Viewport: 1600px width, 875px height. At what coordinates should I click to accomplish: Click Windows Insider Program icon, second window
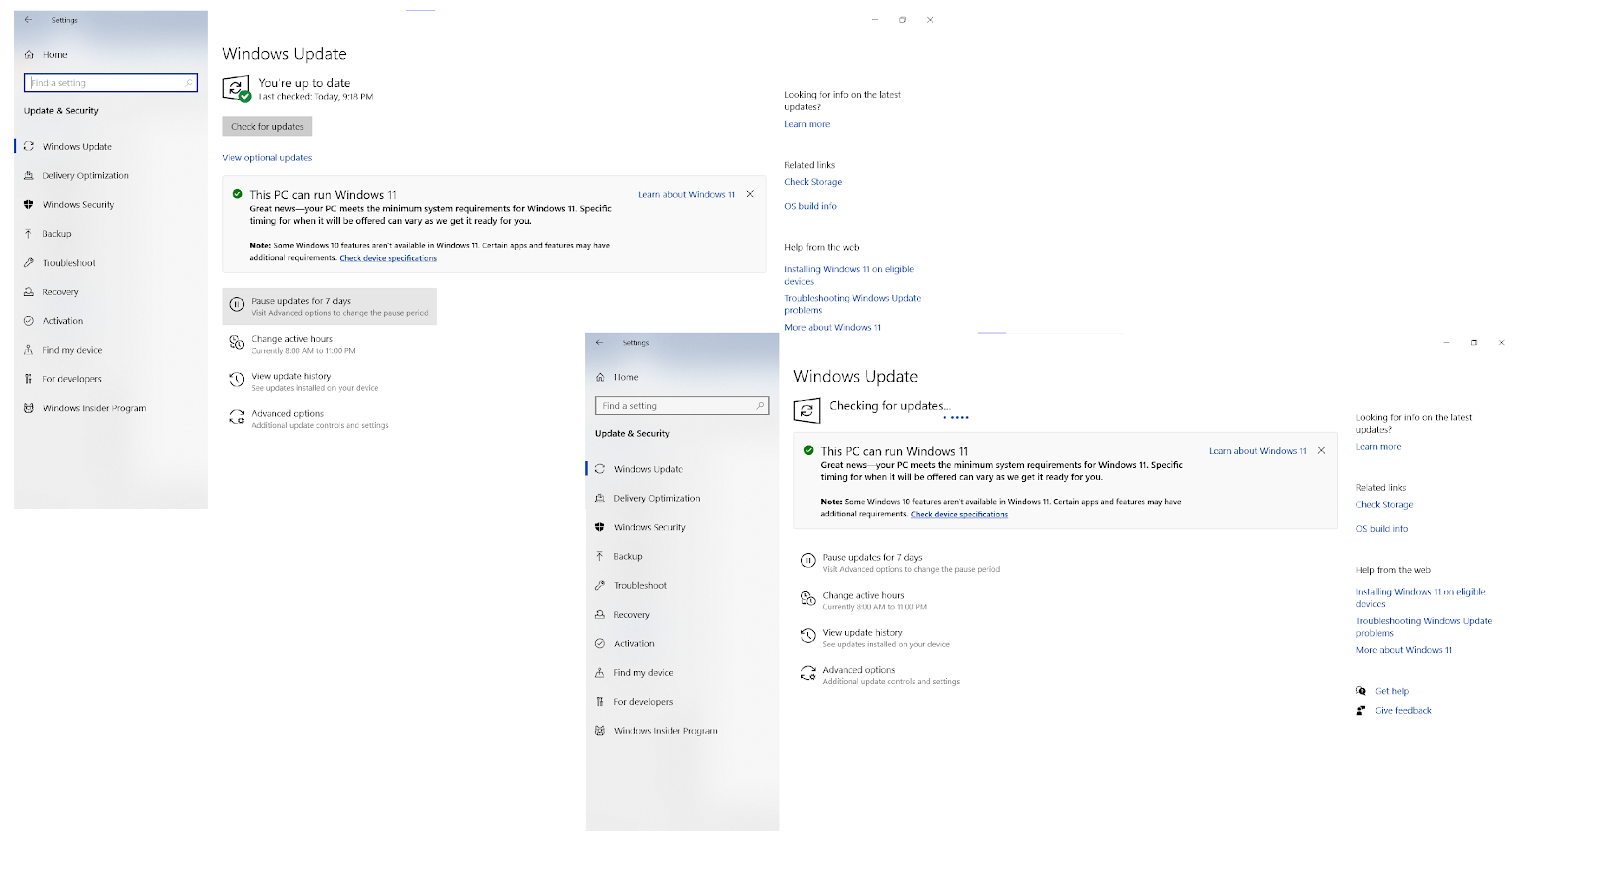(600, 731)
